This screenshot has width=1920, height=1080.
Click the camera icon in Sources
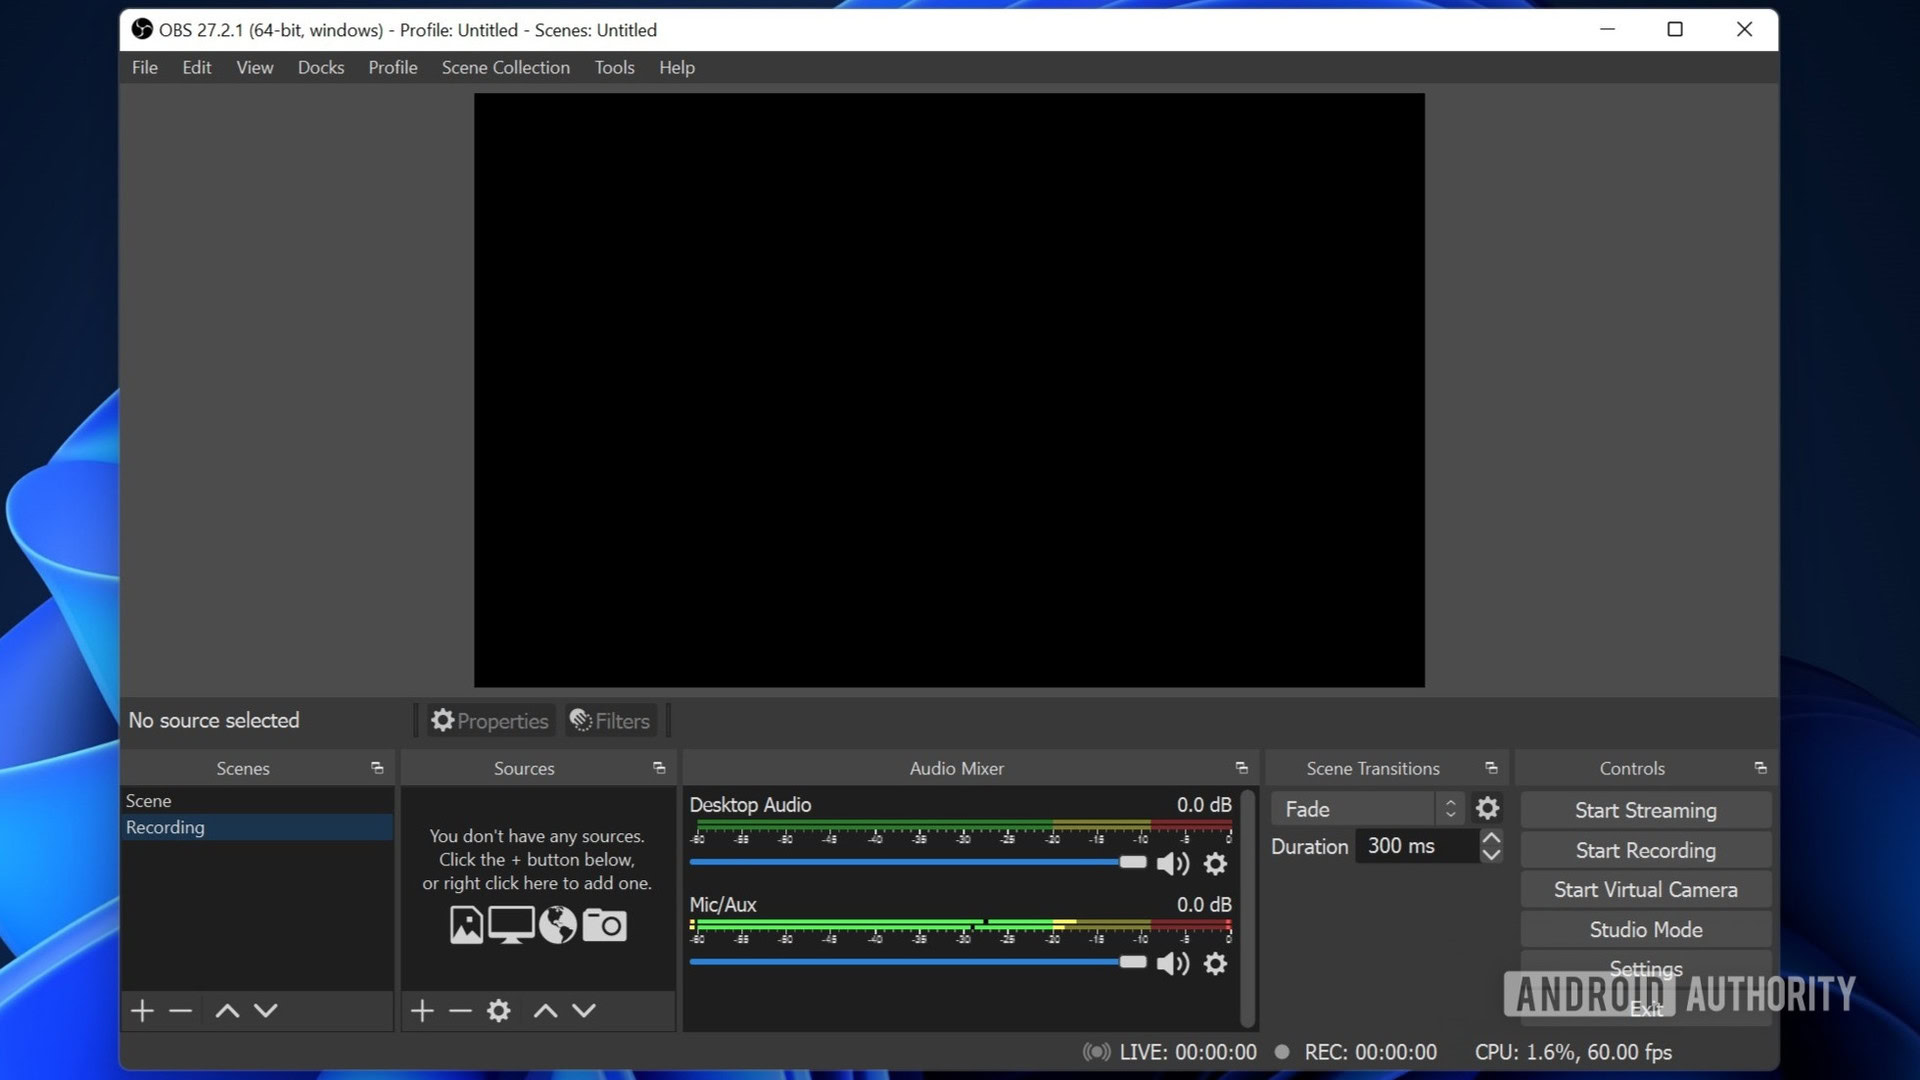[x=604, y=925]
